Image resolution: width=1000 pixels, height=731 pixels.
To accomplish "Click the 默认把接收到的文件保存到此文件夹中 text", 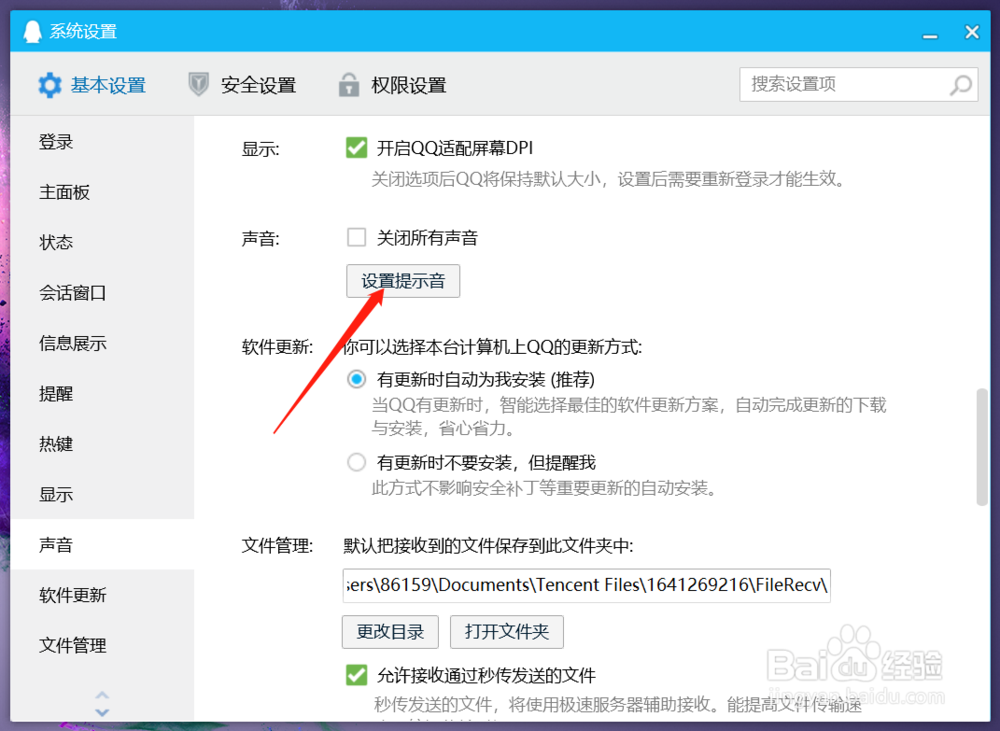I will pos(488,545).
